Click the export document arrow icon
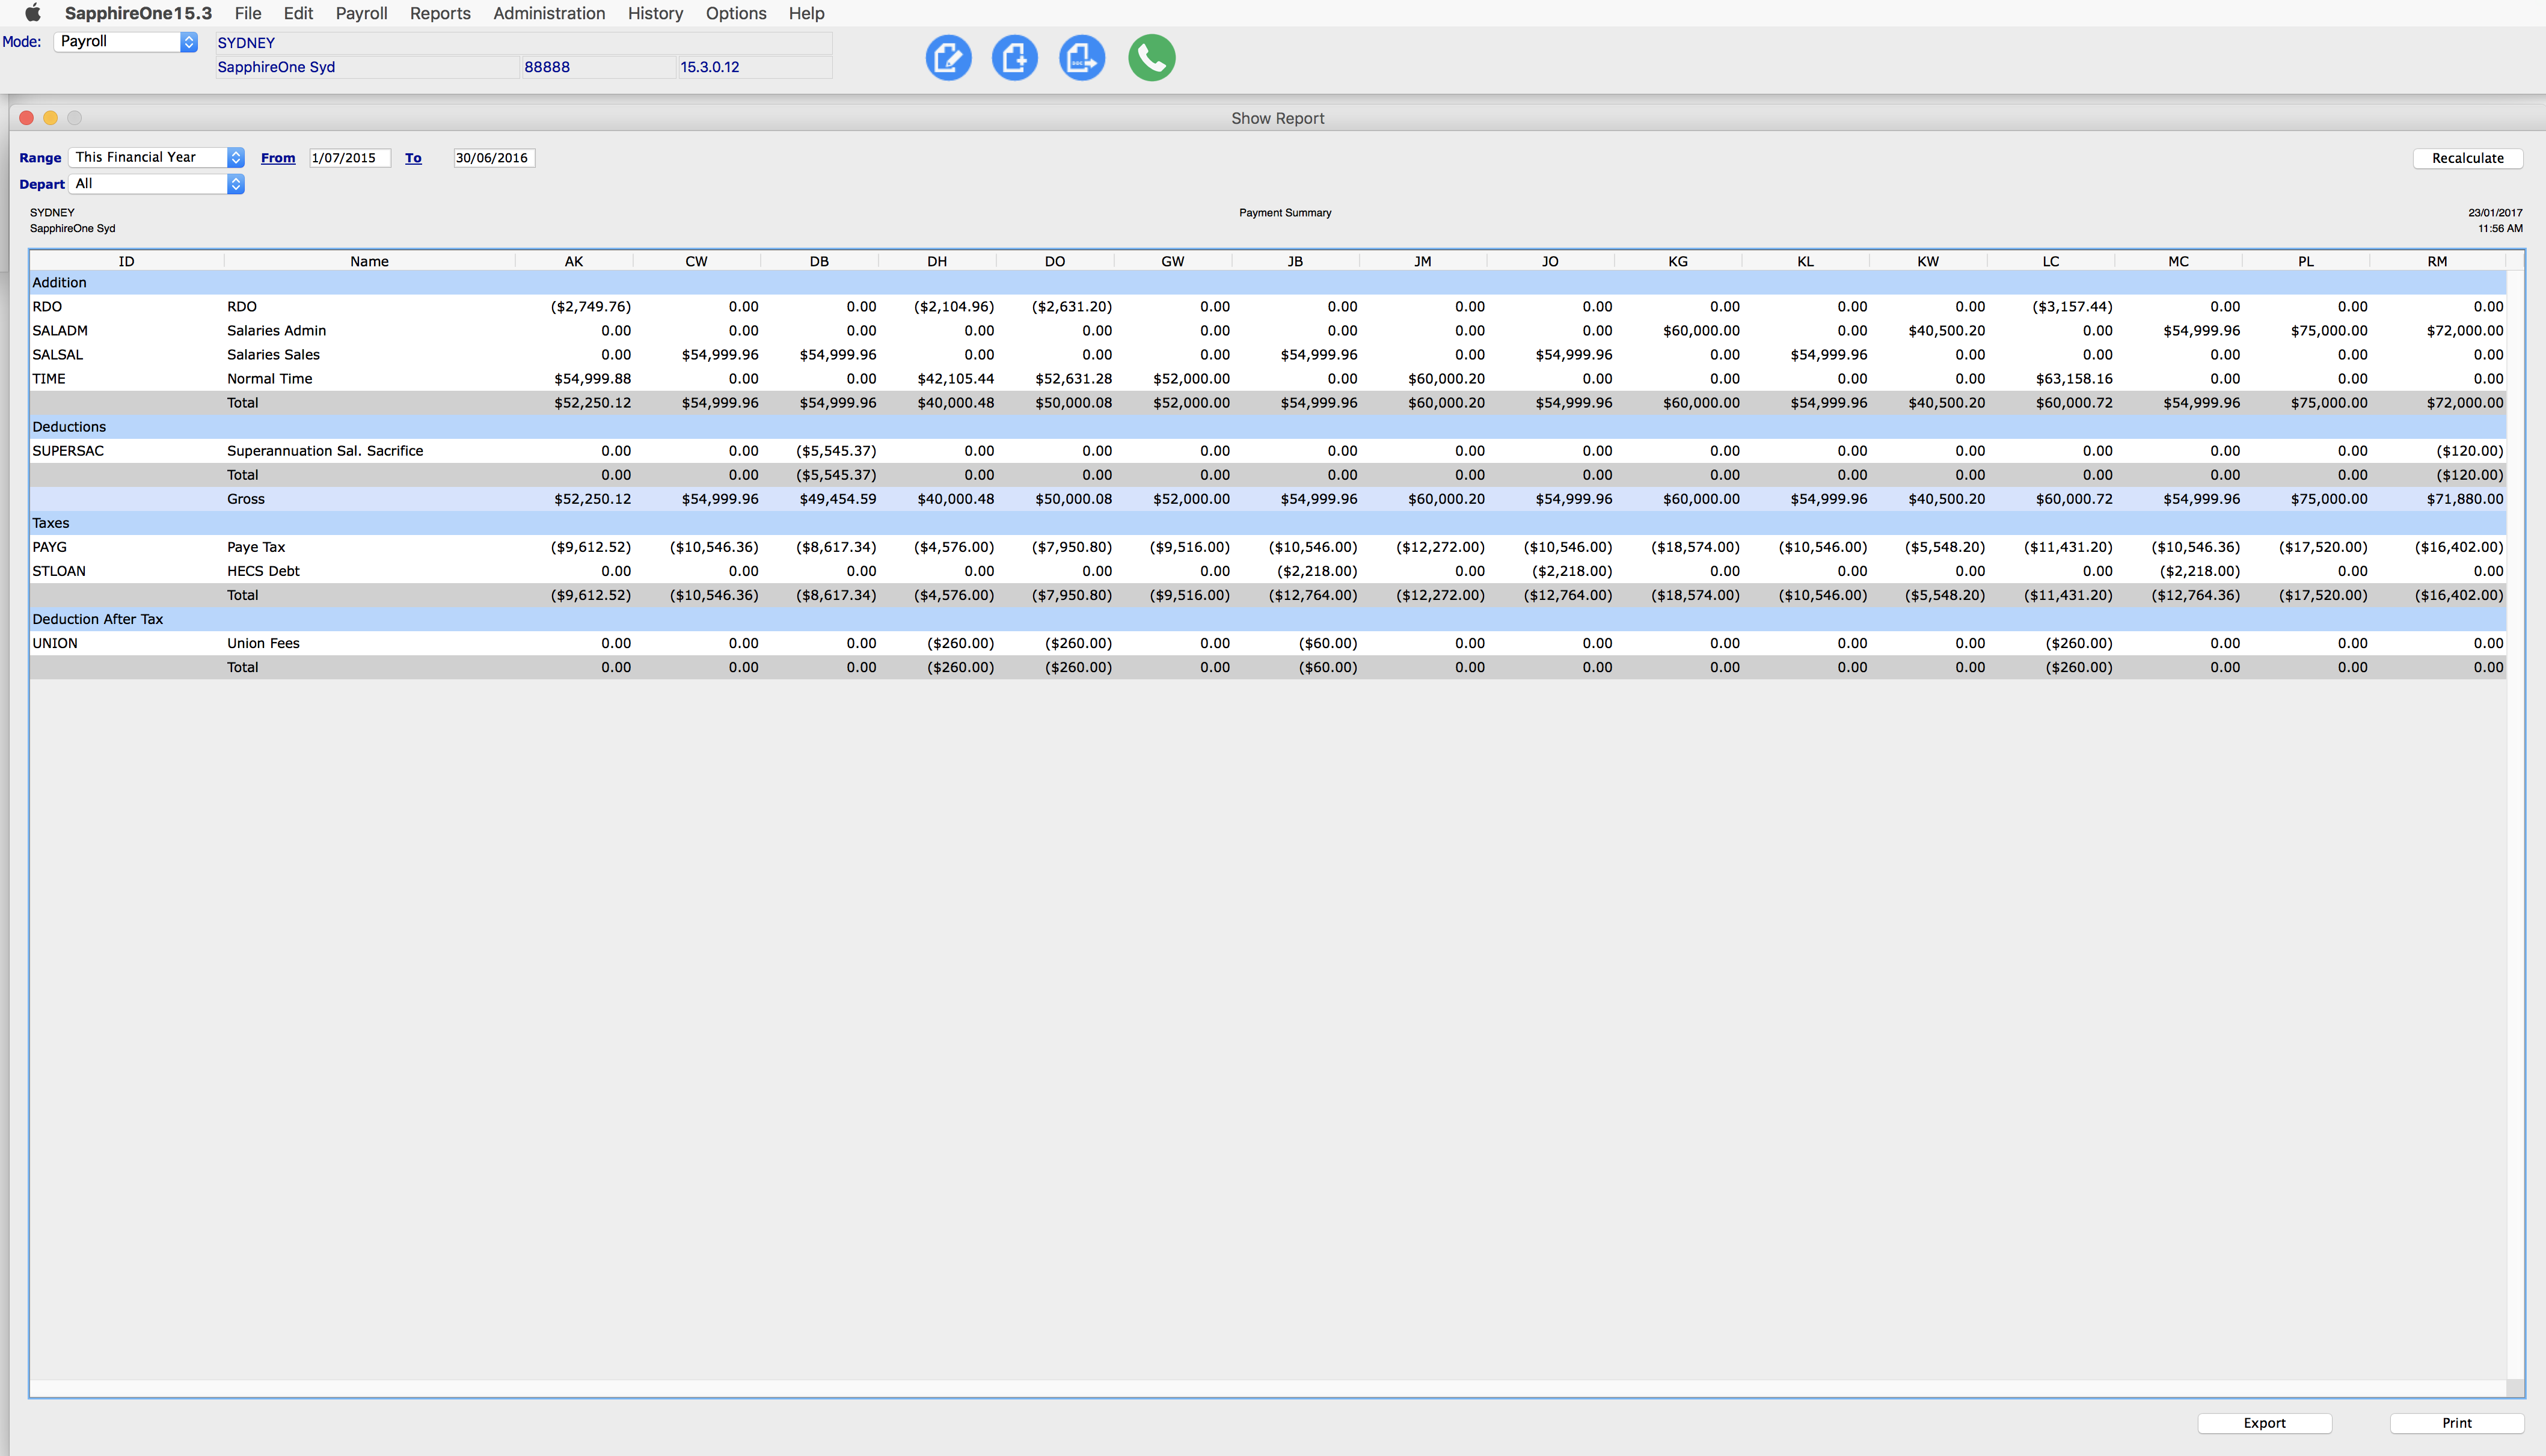Screen dimensions: 2546x1456 1081,58
